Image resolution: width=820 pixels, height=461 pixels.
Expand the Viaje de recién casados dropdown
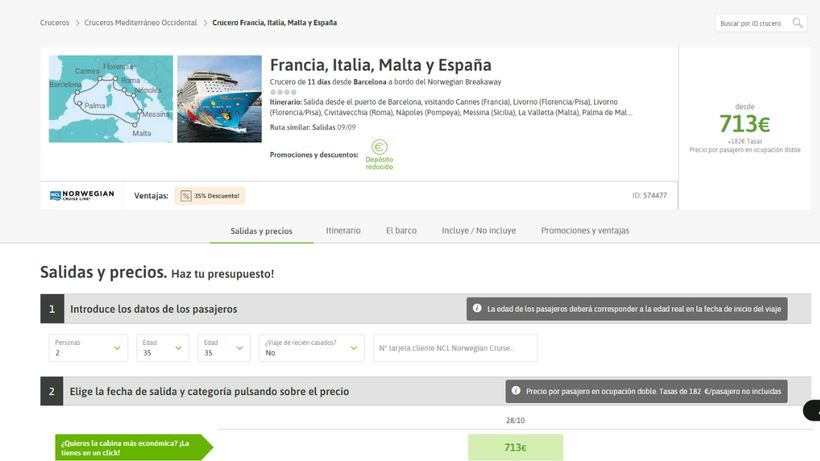[x=312, y=348]
